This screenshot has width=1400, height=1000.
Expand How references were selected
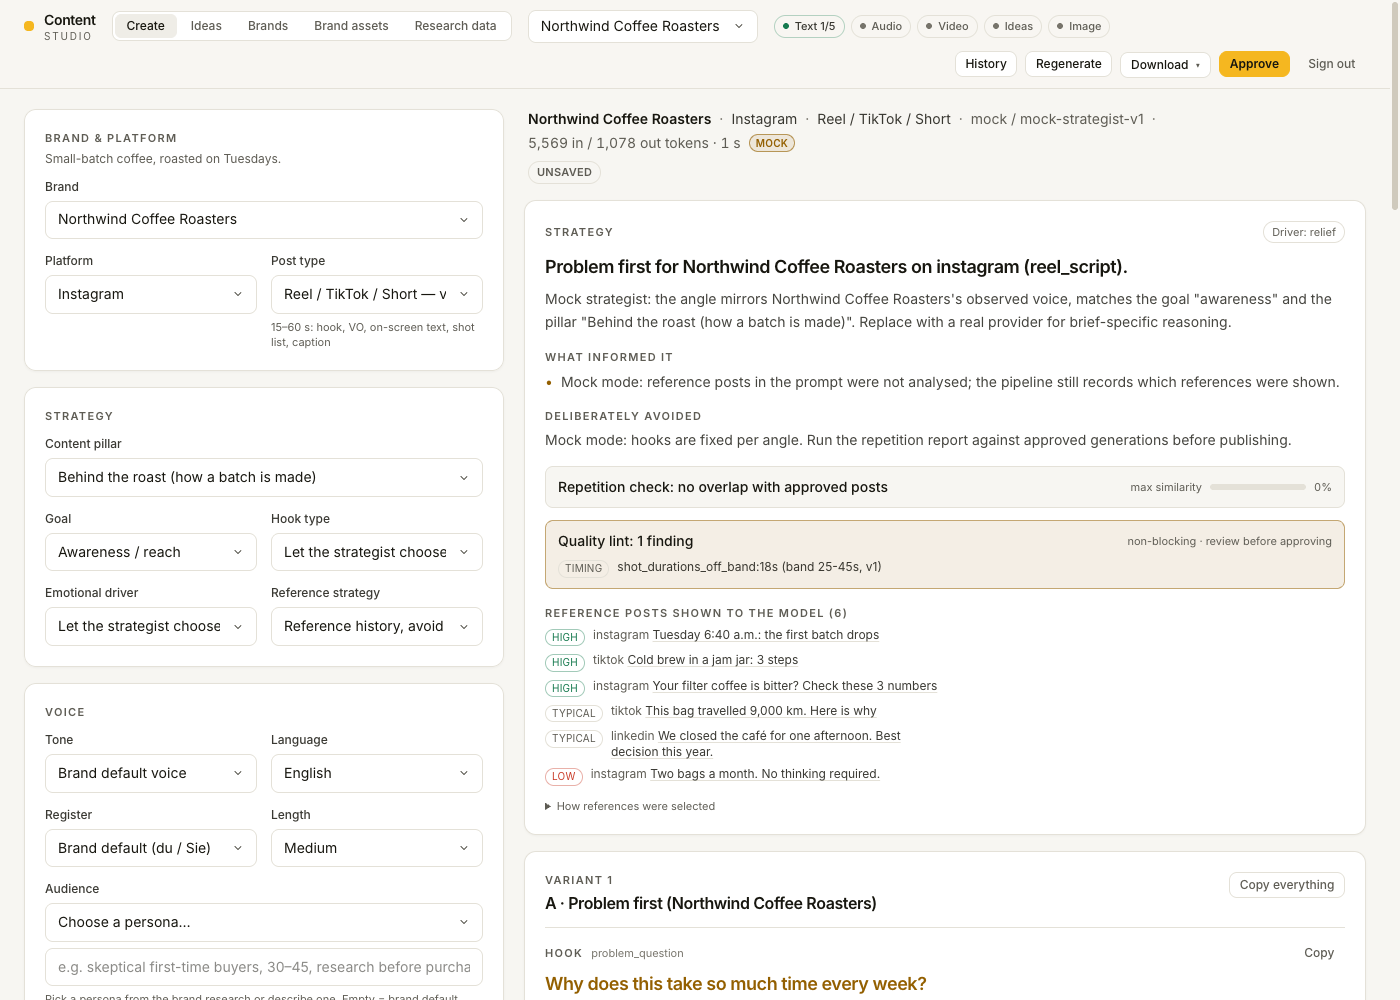(630, 806)
